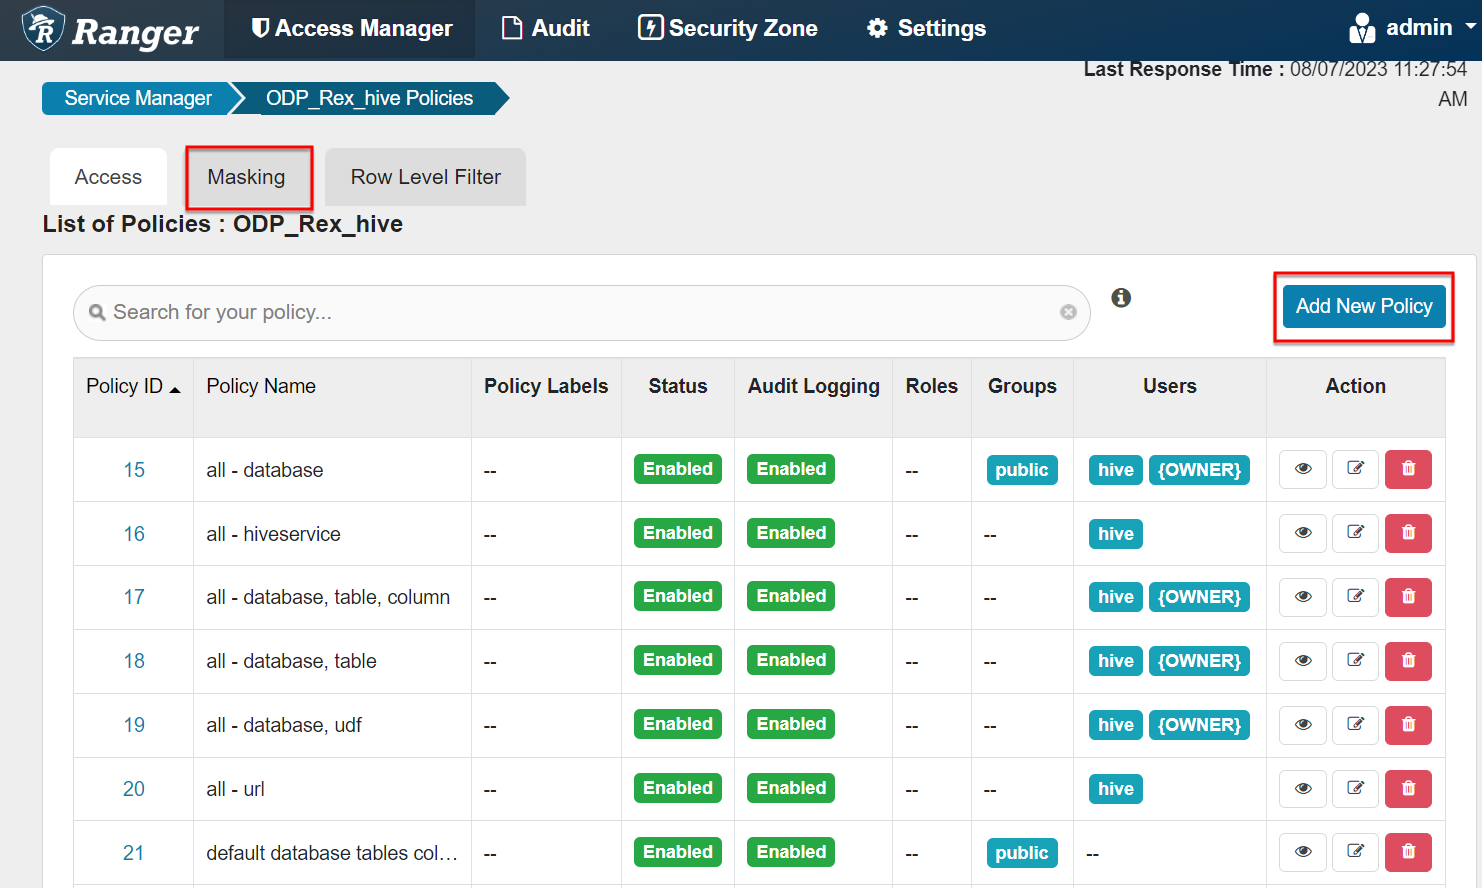
Task: Click Audit Logging Enabled badge, policy 19
Action: [x=791, y=724]
